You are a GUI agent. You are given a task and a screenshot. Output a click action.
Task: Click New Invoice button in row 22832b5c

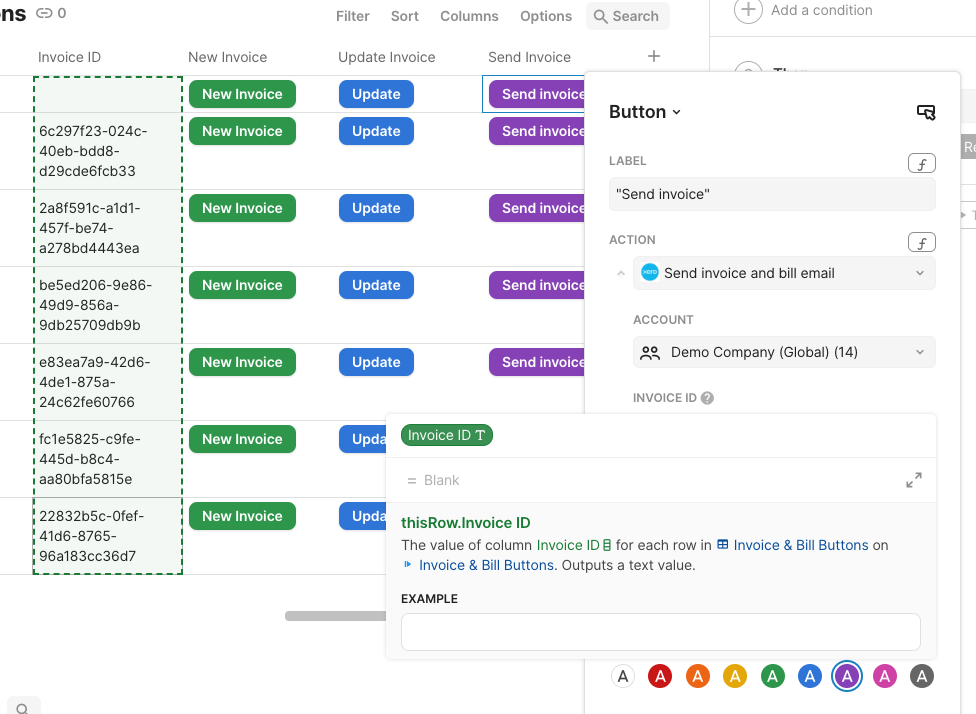tap(242, 516)
